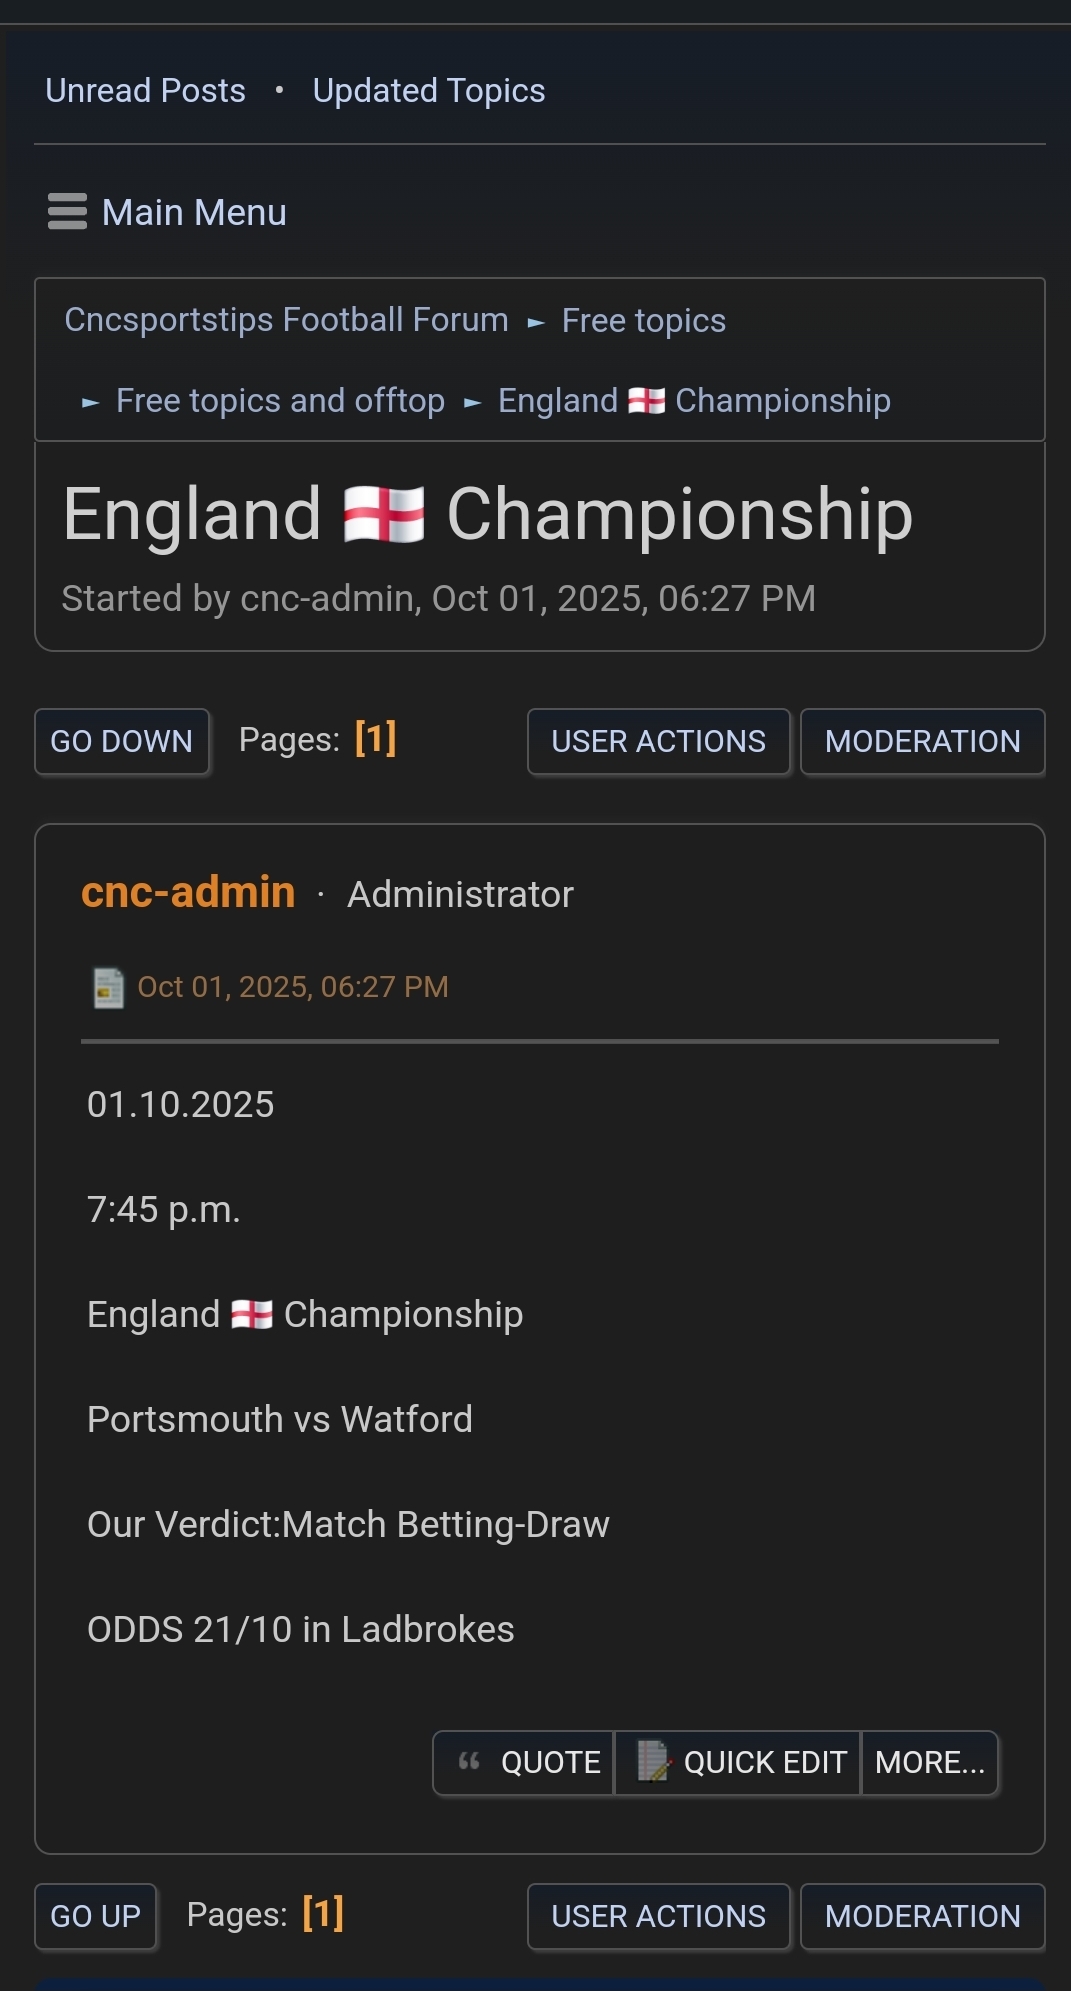Expand top USER ACTIONS dropdown
Image resolution: width=1071 pixels, height=1991 pixels.
pyautogui.click(x=658, y=741)
